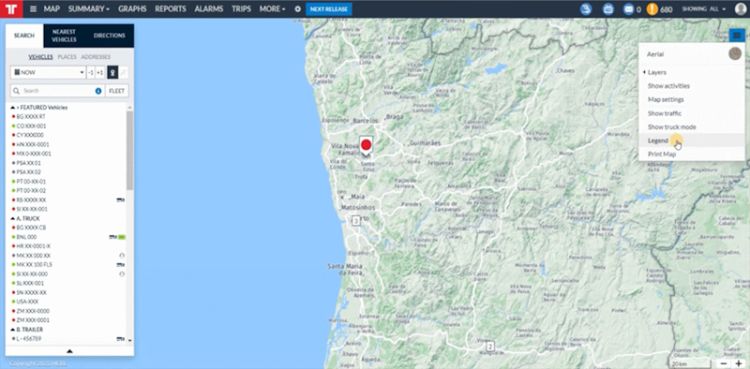
Task: Choose Print Map in map menu
Action: [x=662, y=154]
